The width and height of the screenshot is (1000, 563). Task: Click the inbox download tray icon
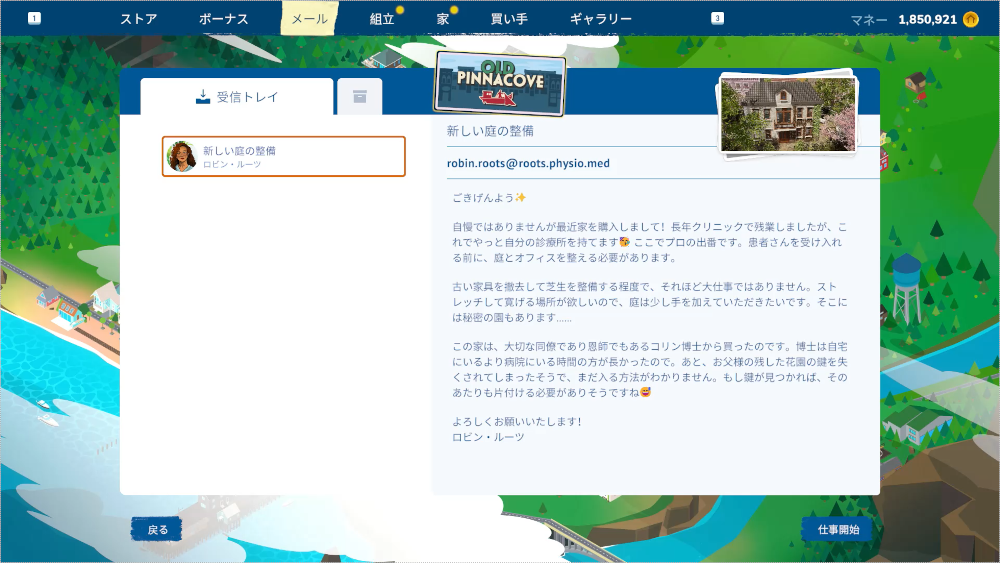[203, 97]
